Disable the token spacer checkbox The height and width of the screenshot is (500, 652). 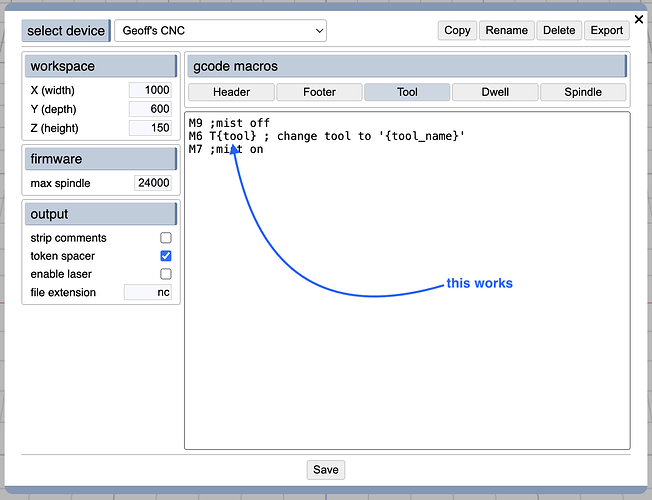click(166, 256)
